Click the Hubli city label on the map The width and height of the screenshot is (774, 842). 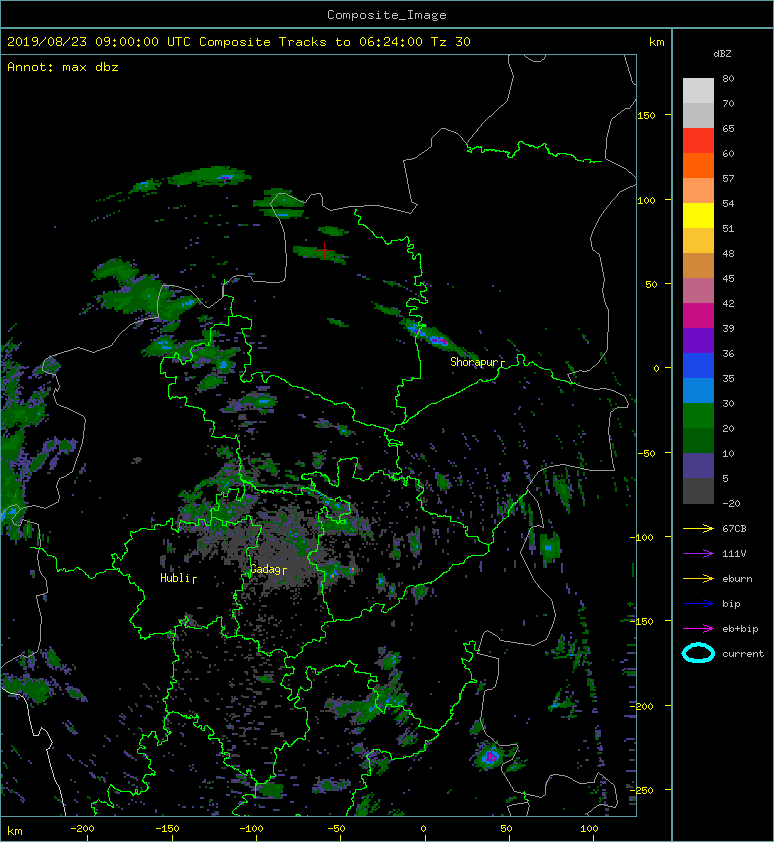(x=175, y=578)
